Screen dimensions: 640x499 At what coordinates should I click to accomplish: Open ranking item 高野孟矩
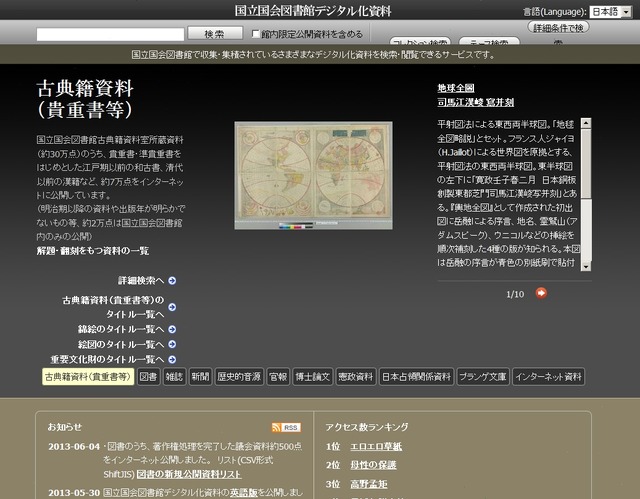369,484
